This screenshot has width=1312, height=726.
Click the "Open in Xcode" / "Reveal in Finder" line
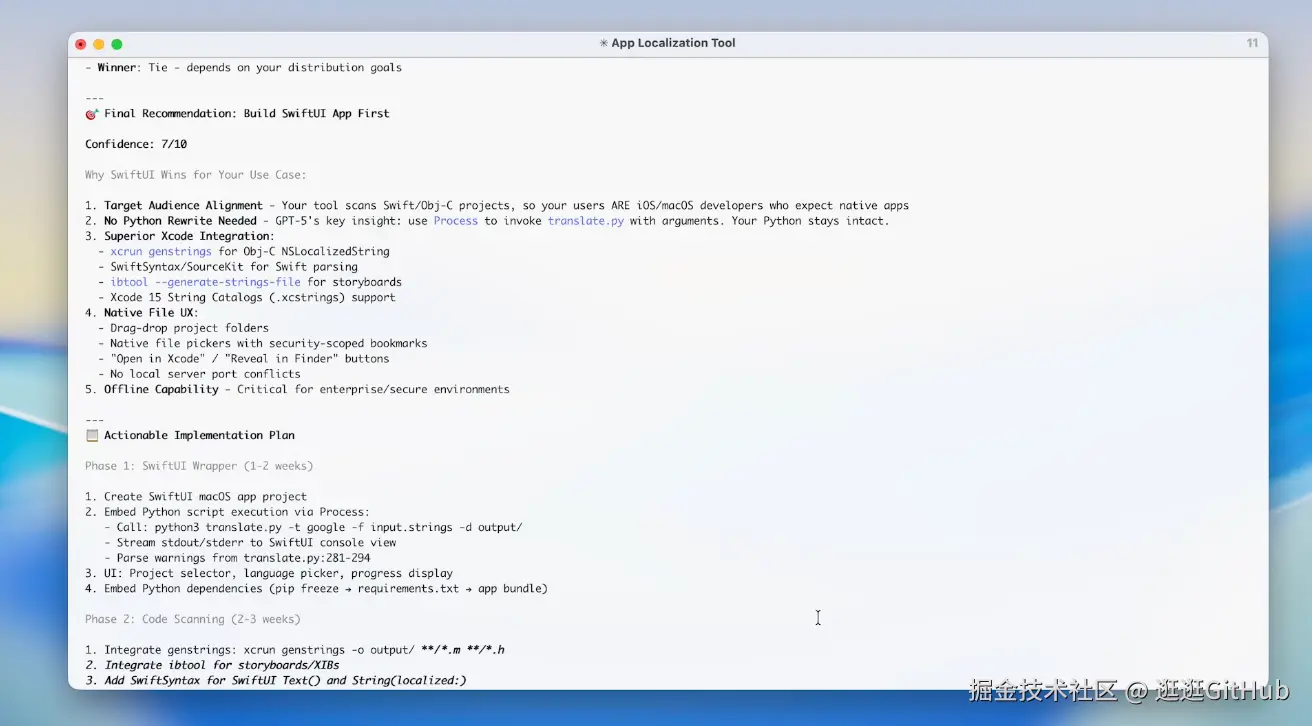click(250, 359)
